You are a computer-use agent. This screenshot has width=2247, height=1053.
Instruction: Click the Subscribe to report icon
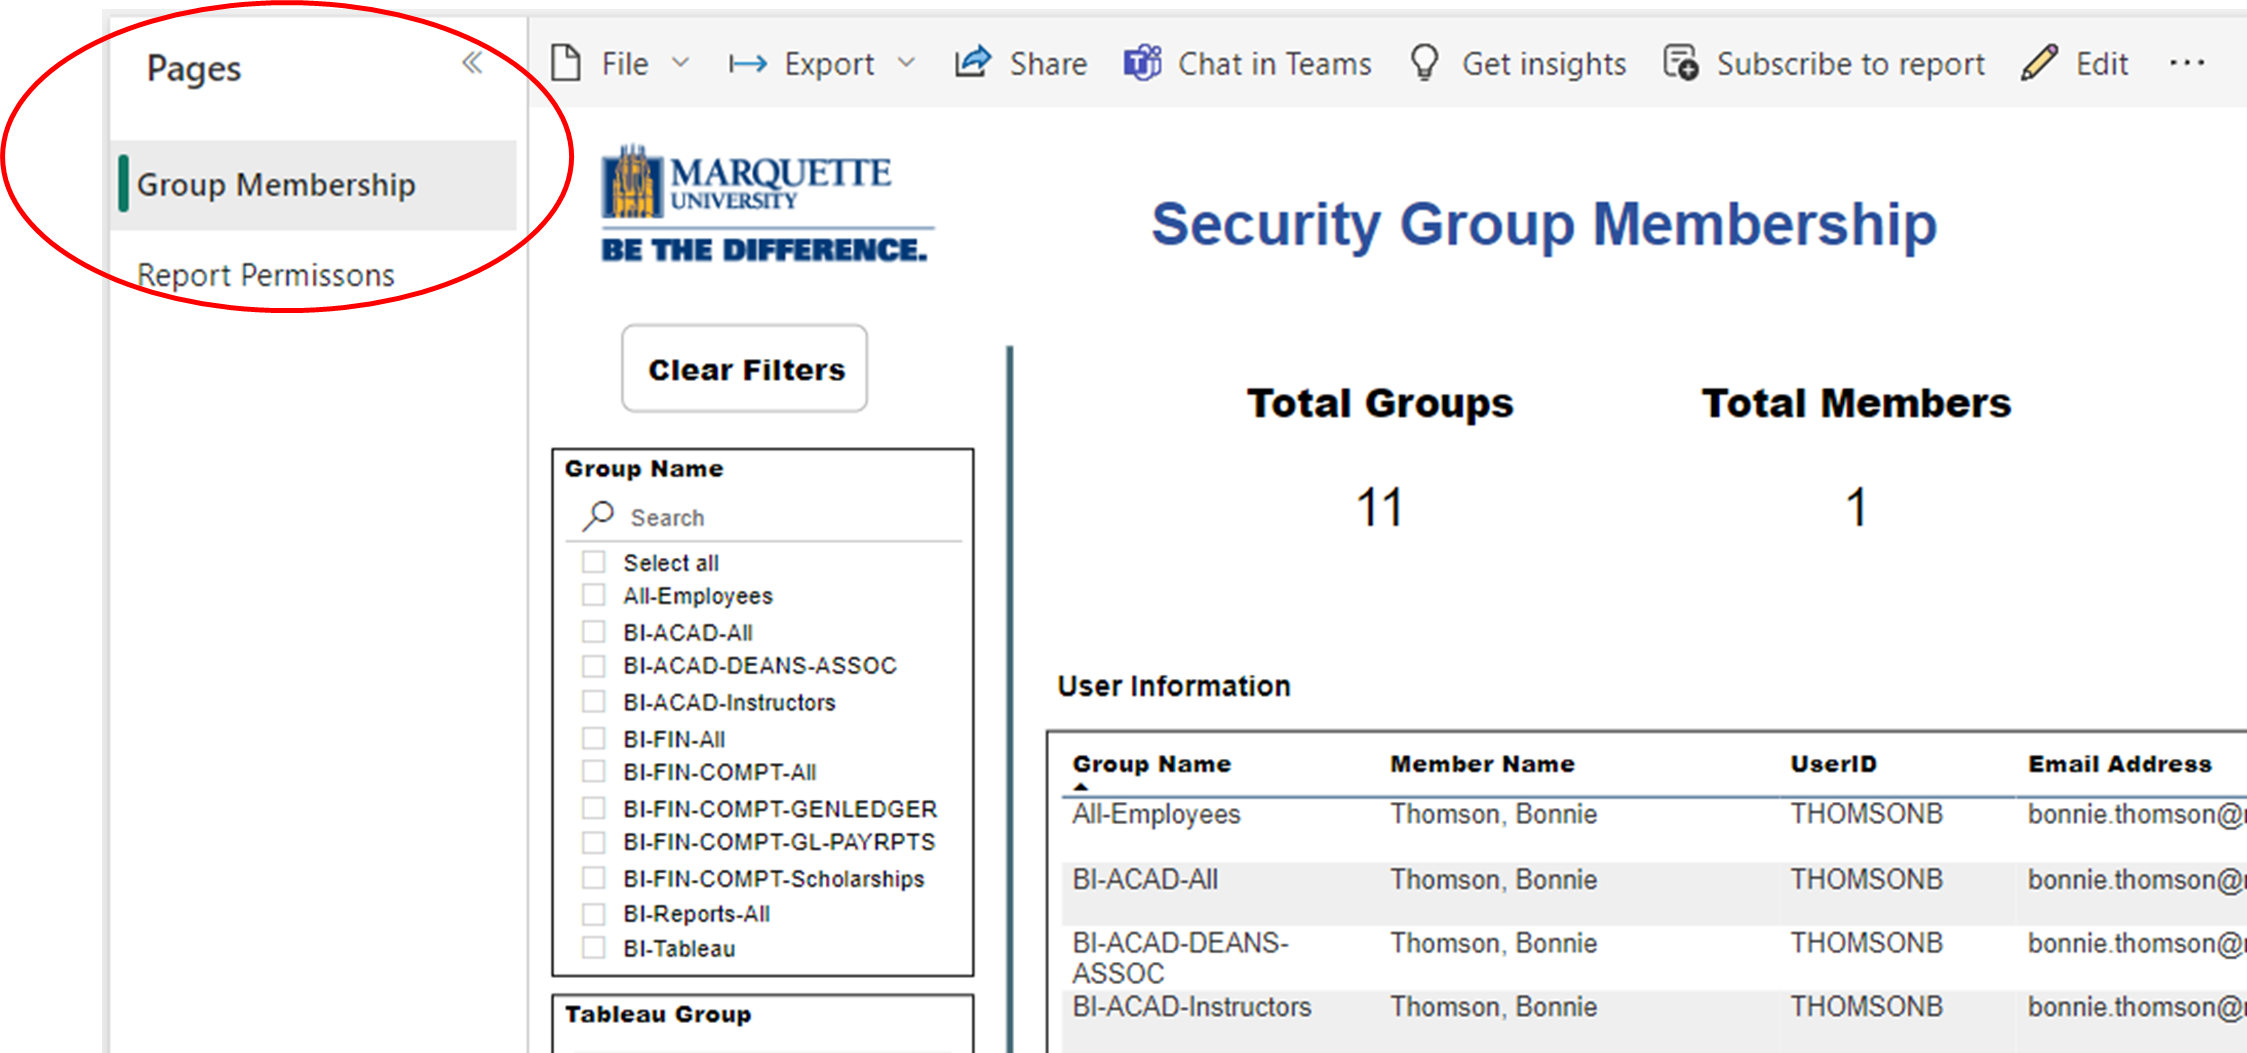point(1680,63)
